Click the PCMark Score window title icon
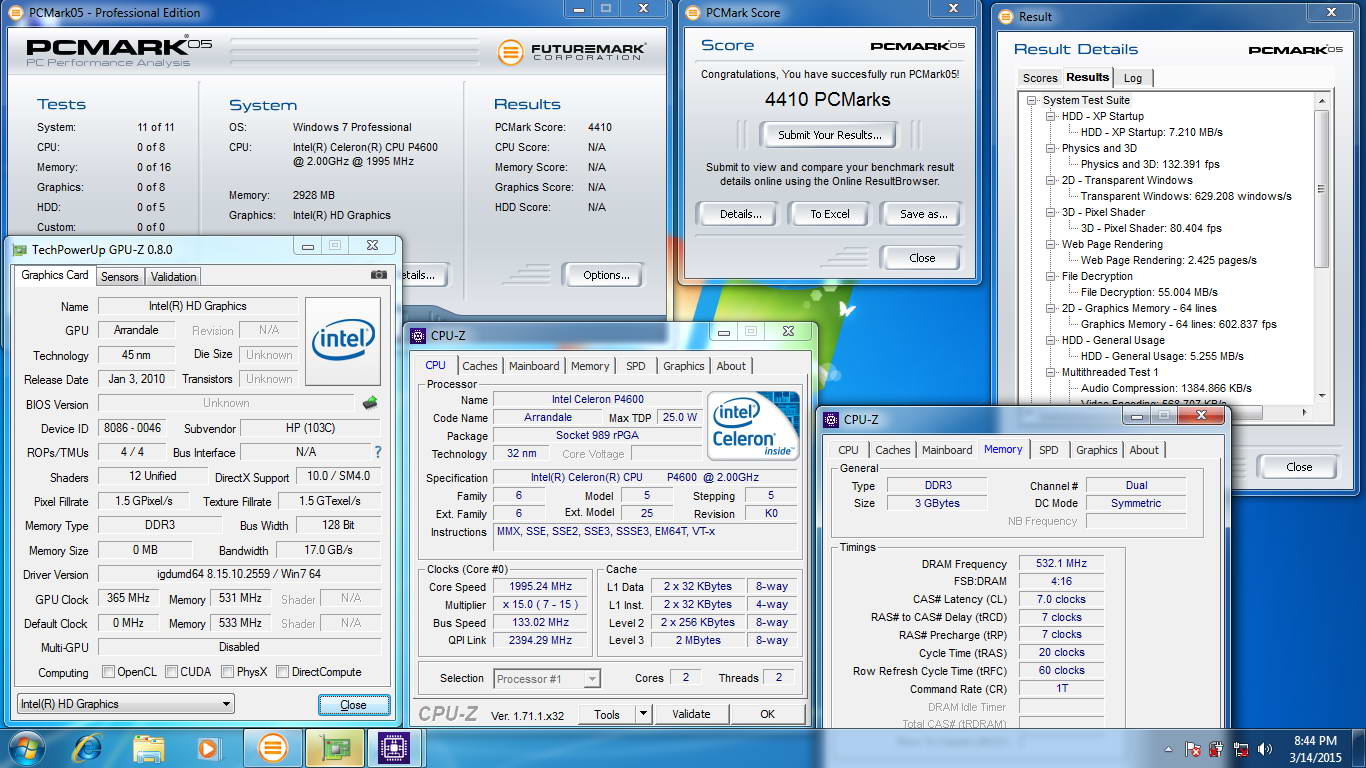The image size is (1366, 768). (693, 13)
